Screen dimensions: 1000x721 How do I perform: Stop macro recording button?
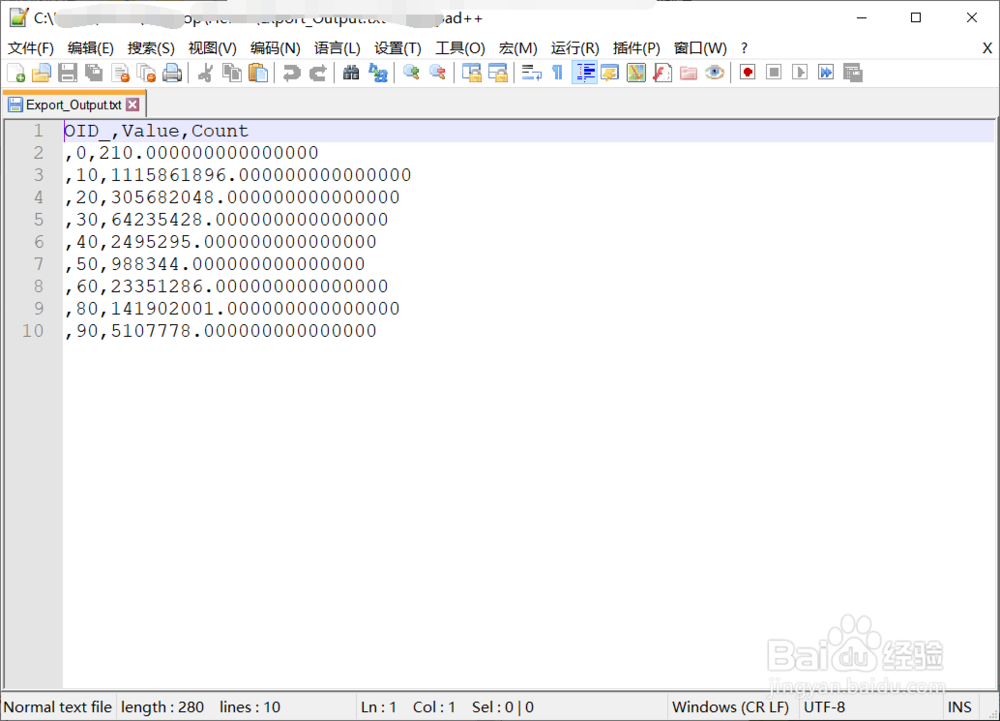click(774, 73)
